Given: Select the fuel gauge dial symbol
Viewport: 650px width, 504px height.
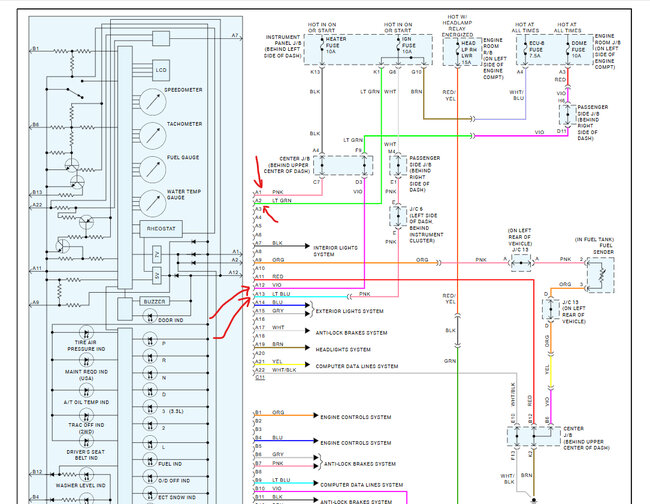Looking at the screenshot, I should click(x=153, y=170).
